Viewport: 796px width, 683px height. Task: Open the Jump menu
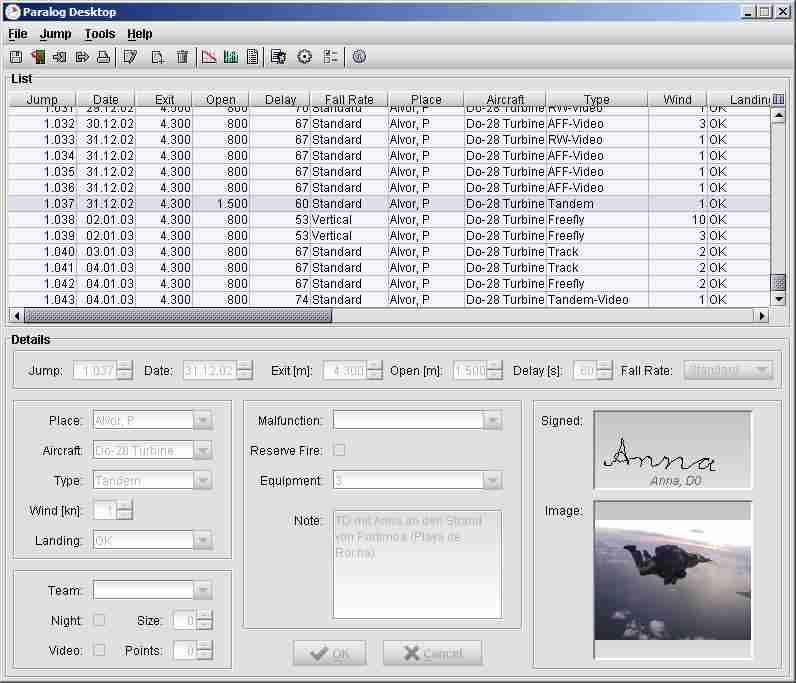tap(55, 34)
